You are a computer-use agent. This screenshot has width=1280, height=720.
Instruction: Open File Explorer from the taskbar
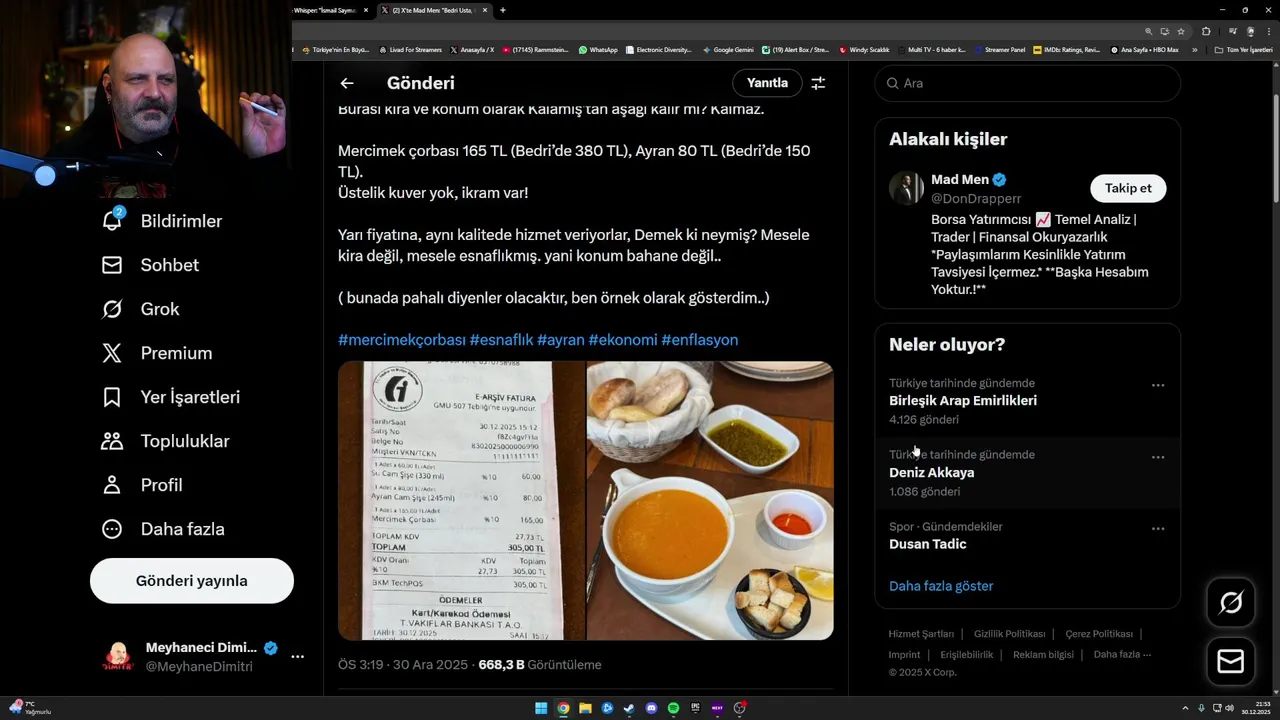(585, 708)
